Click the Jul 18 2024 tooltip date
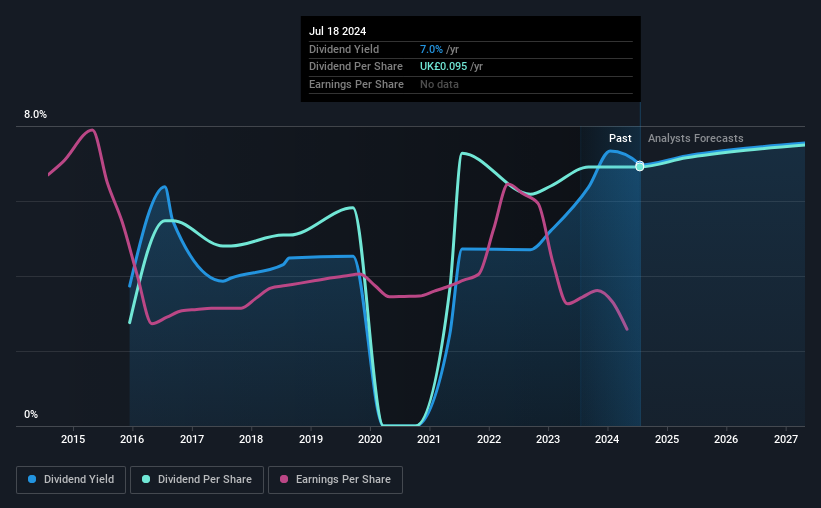The image size is (821, 508). point(337,31)
